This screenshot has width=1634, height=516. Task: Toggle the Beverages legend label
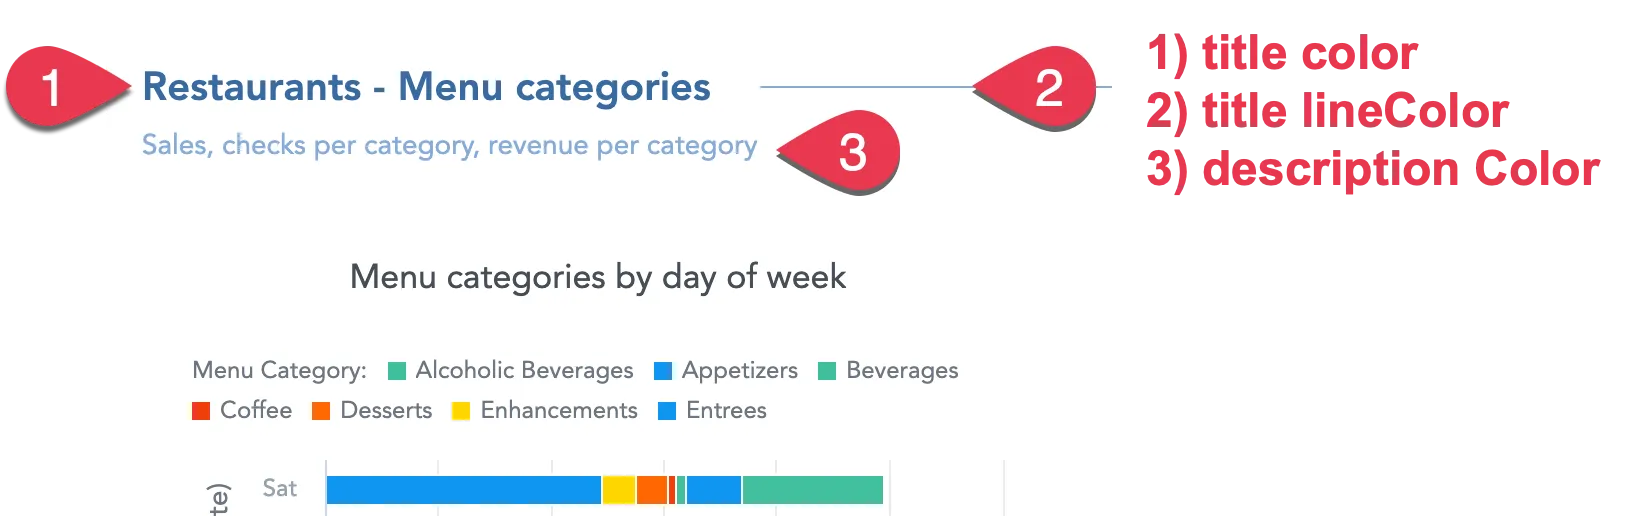pyautogui.click(x=902, y=370)
